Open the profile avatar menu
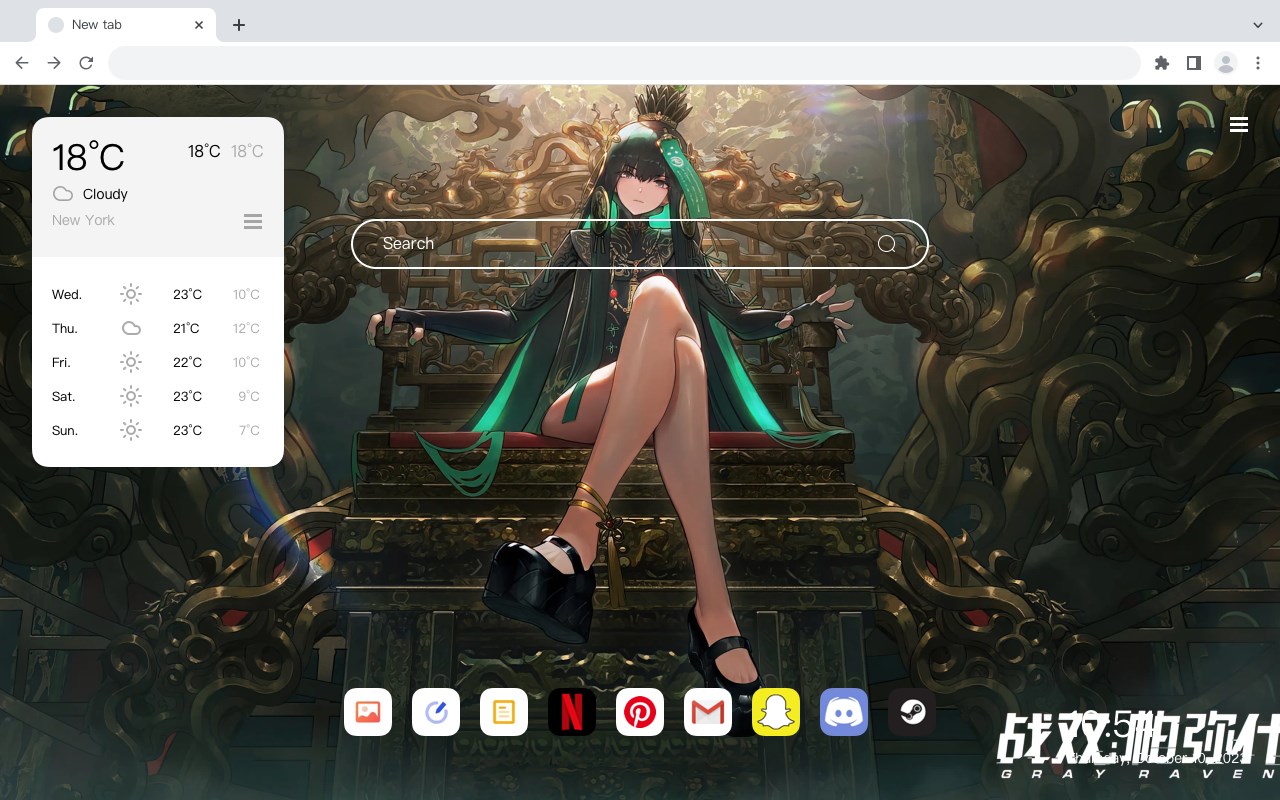Image resolution: width=1280 pixels, height=800 pixels. [1226, 63]
